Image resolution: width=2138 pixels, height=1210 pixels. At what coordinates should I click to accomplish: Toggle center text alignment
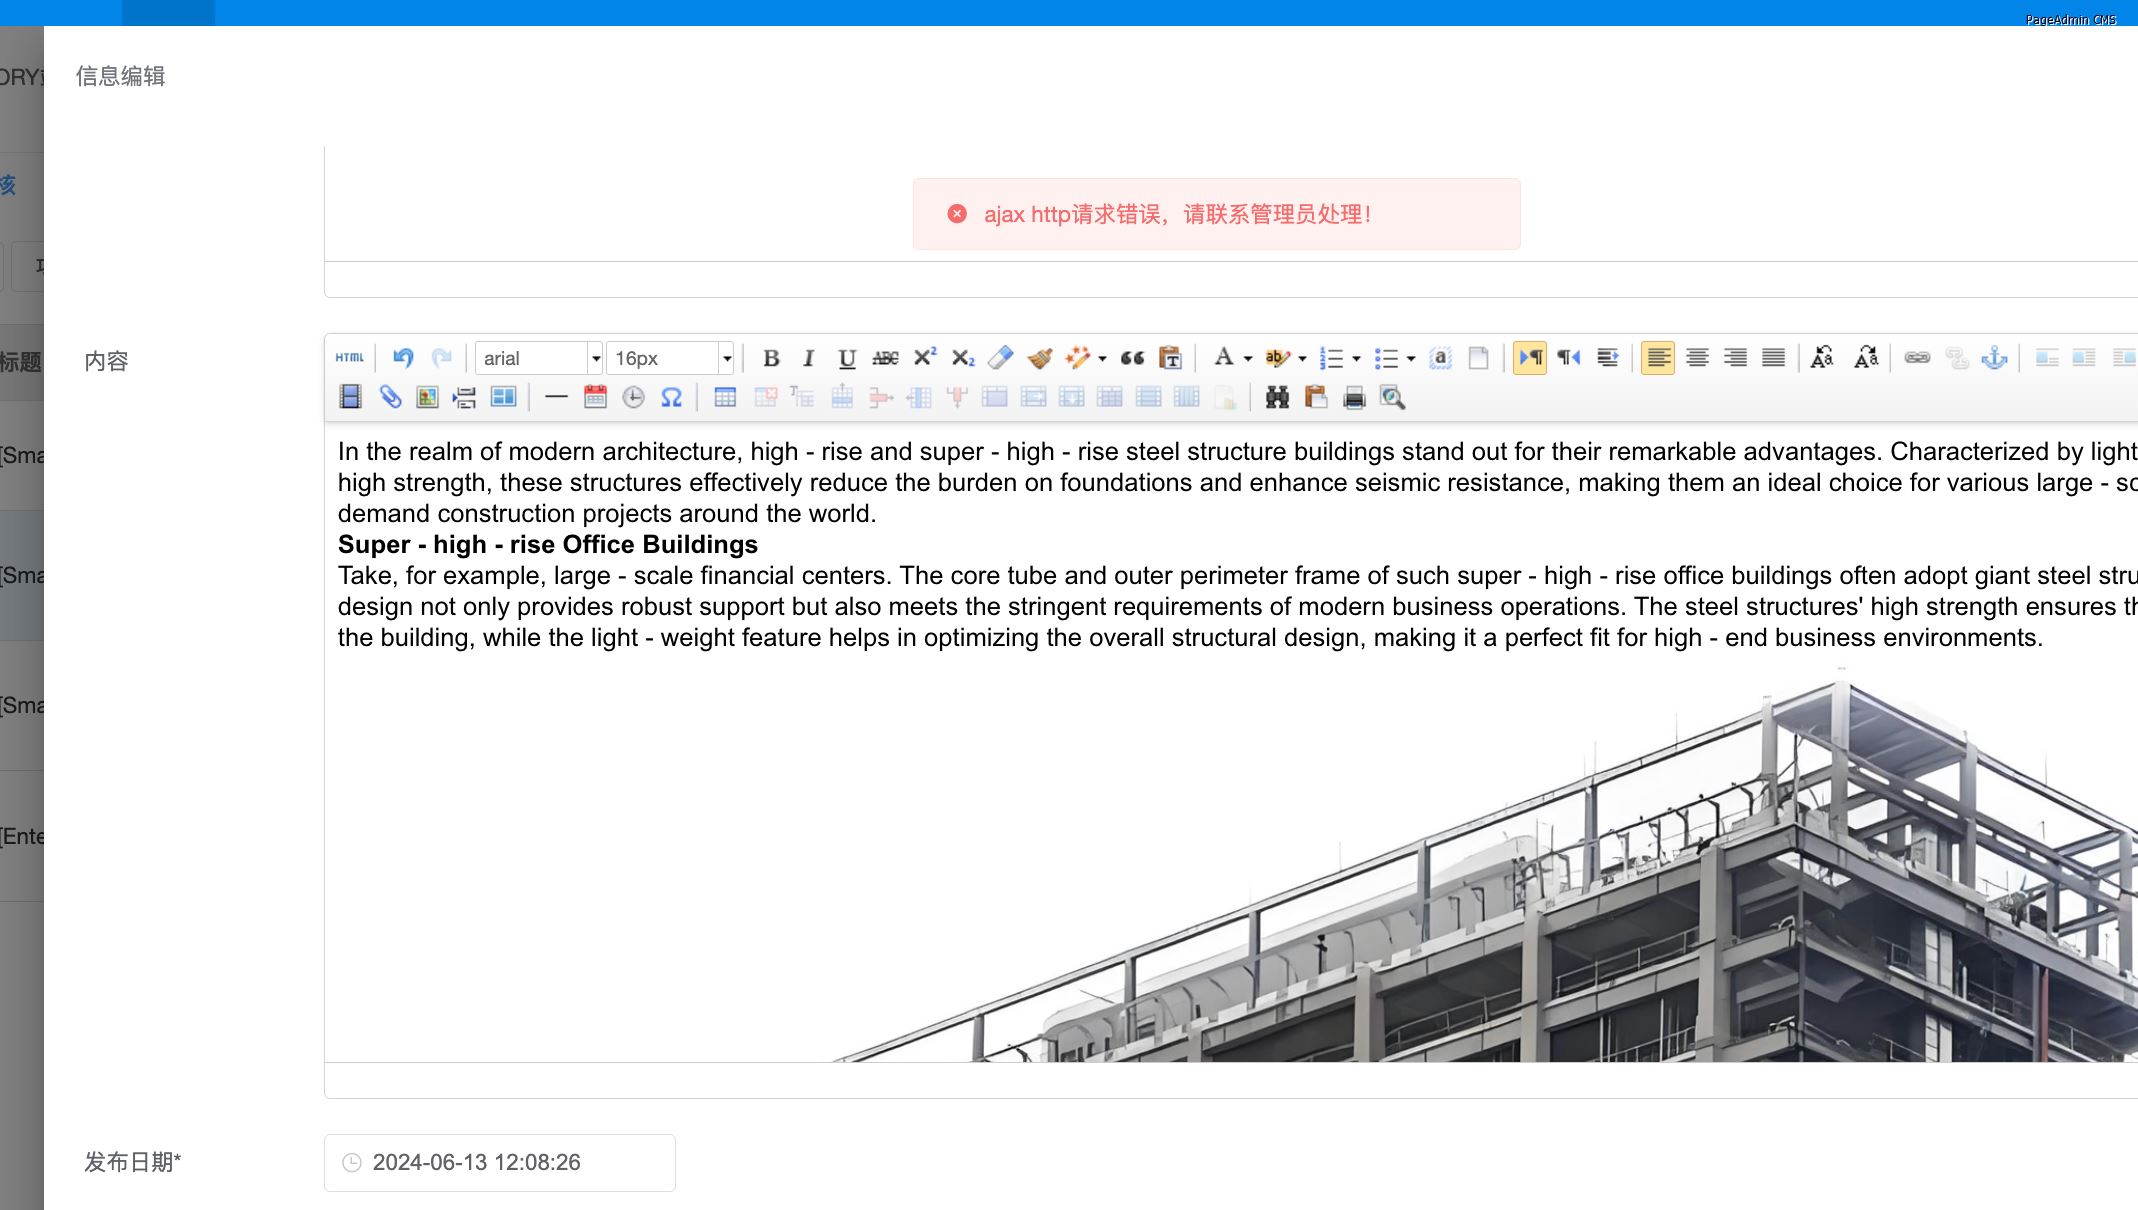[1697, 358]
